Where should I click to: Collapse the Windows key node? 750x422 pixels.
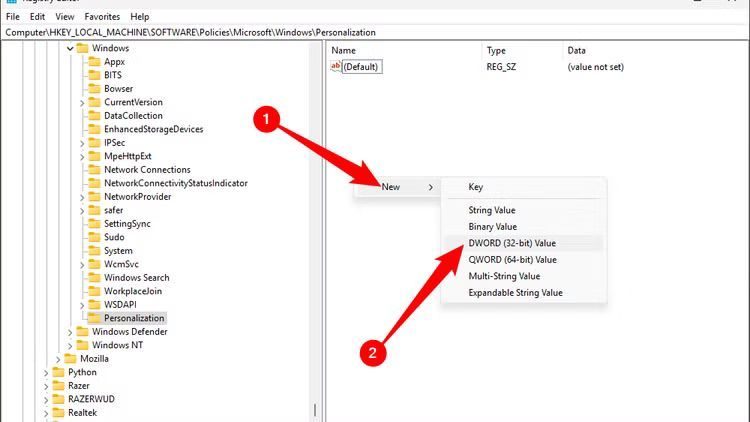pyautogui.click(x=70, y=48)
